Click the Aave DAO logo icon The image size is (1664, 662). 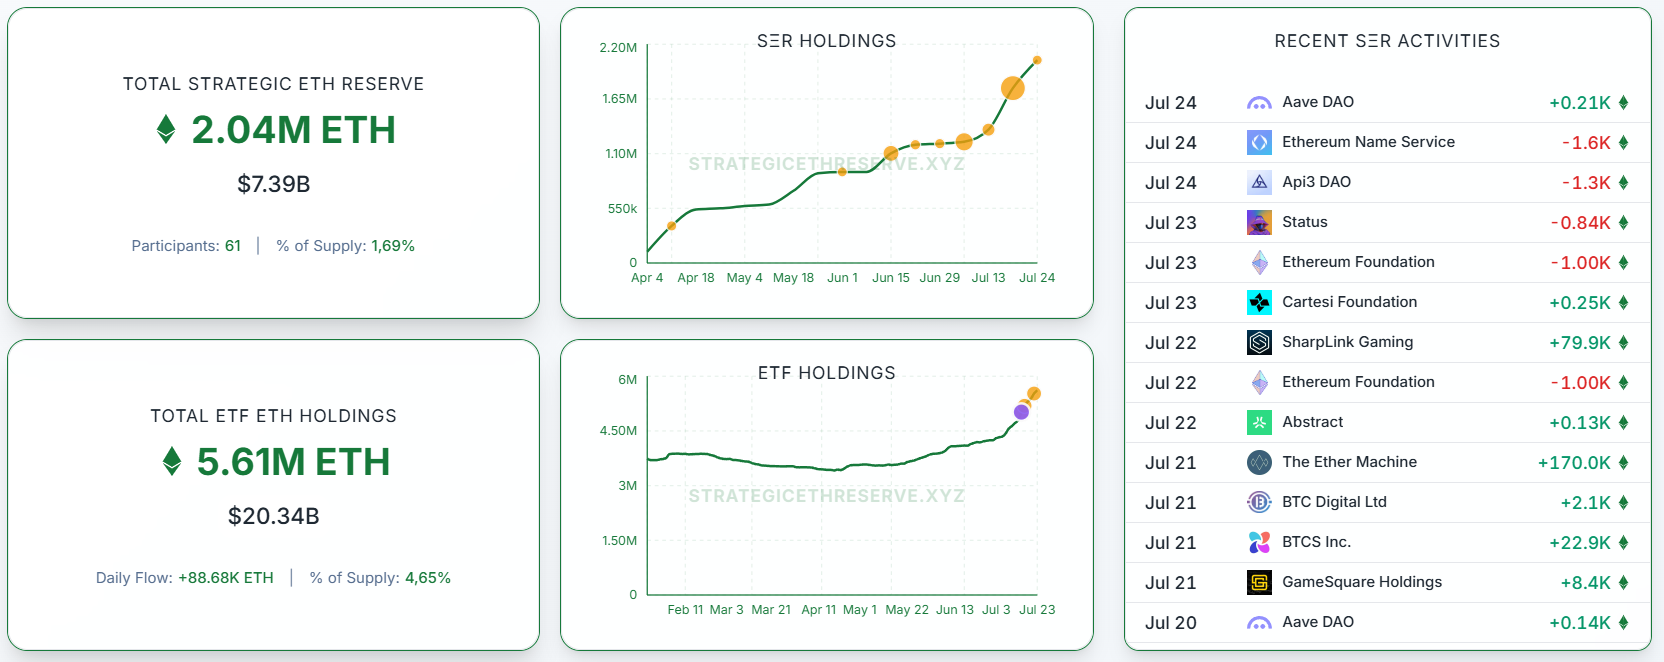1258,102
